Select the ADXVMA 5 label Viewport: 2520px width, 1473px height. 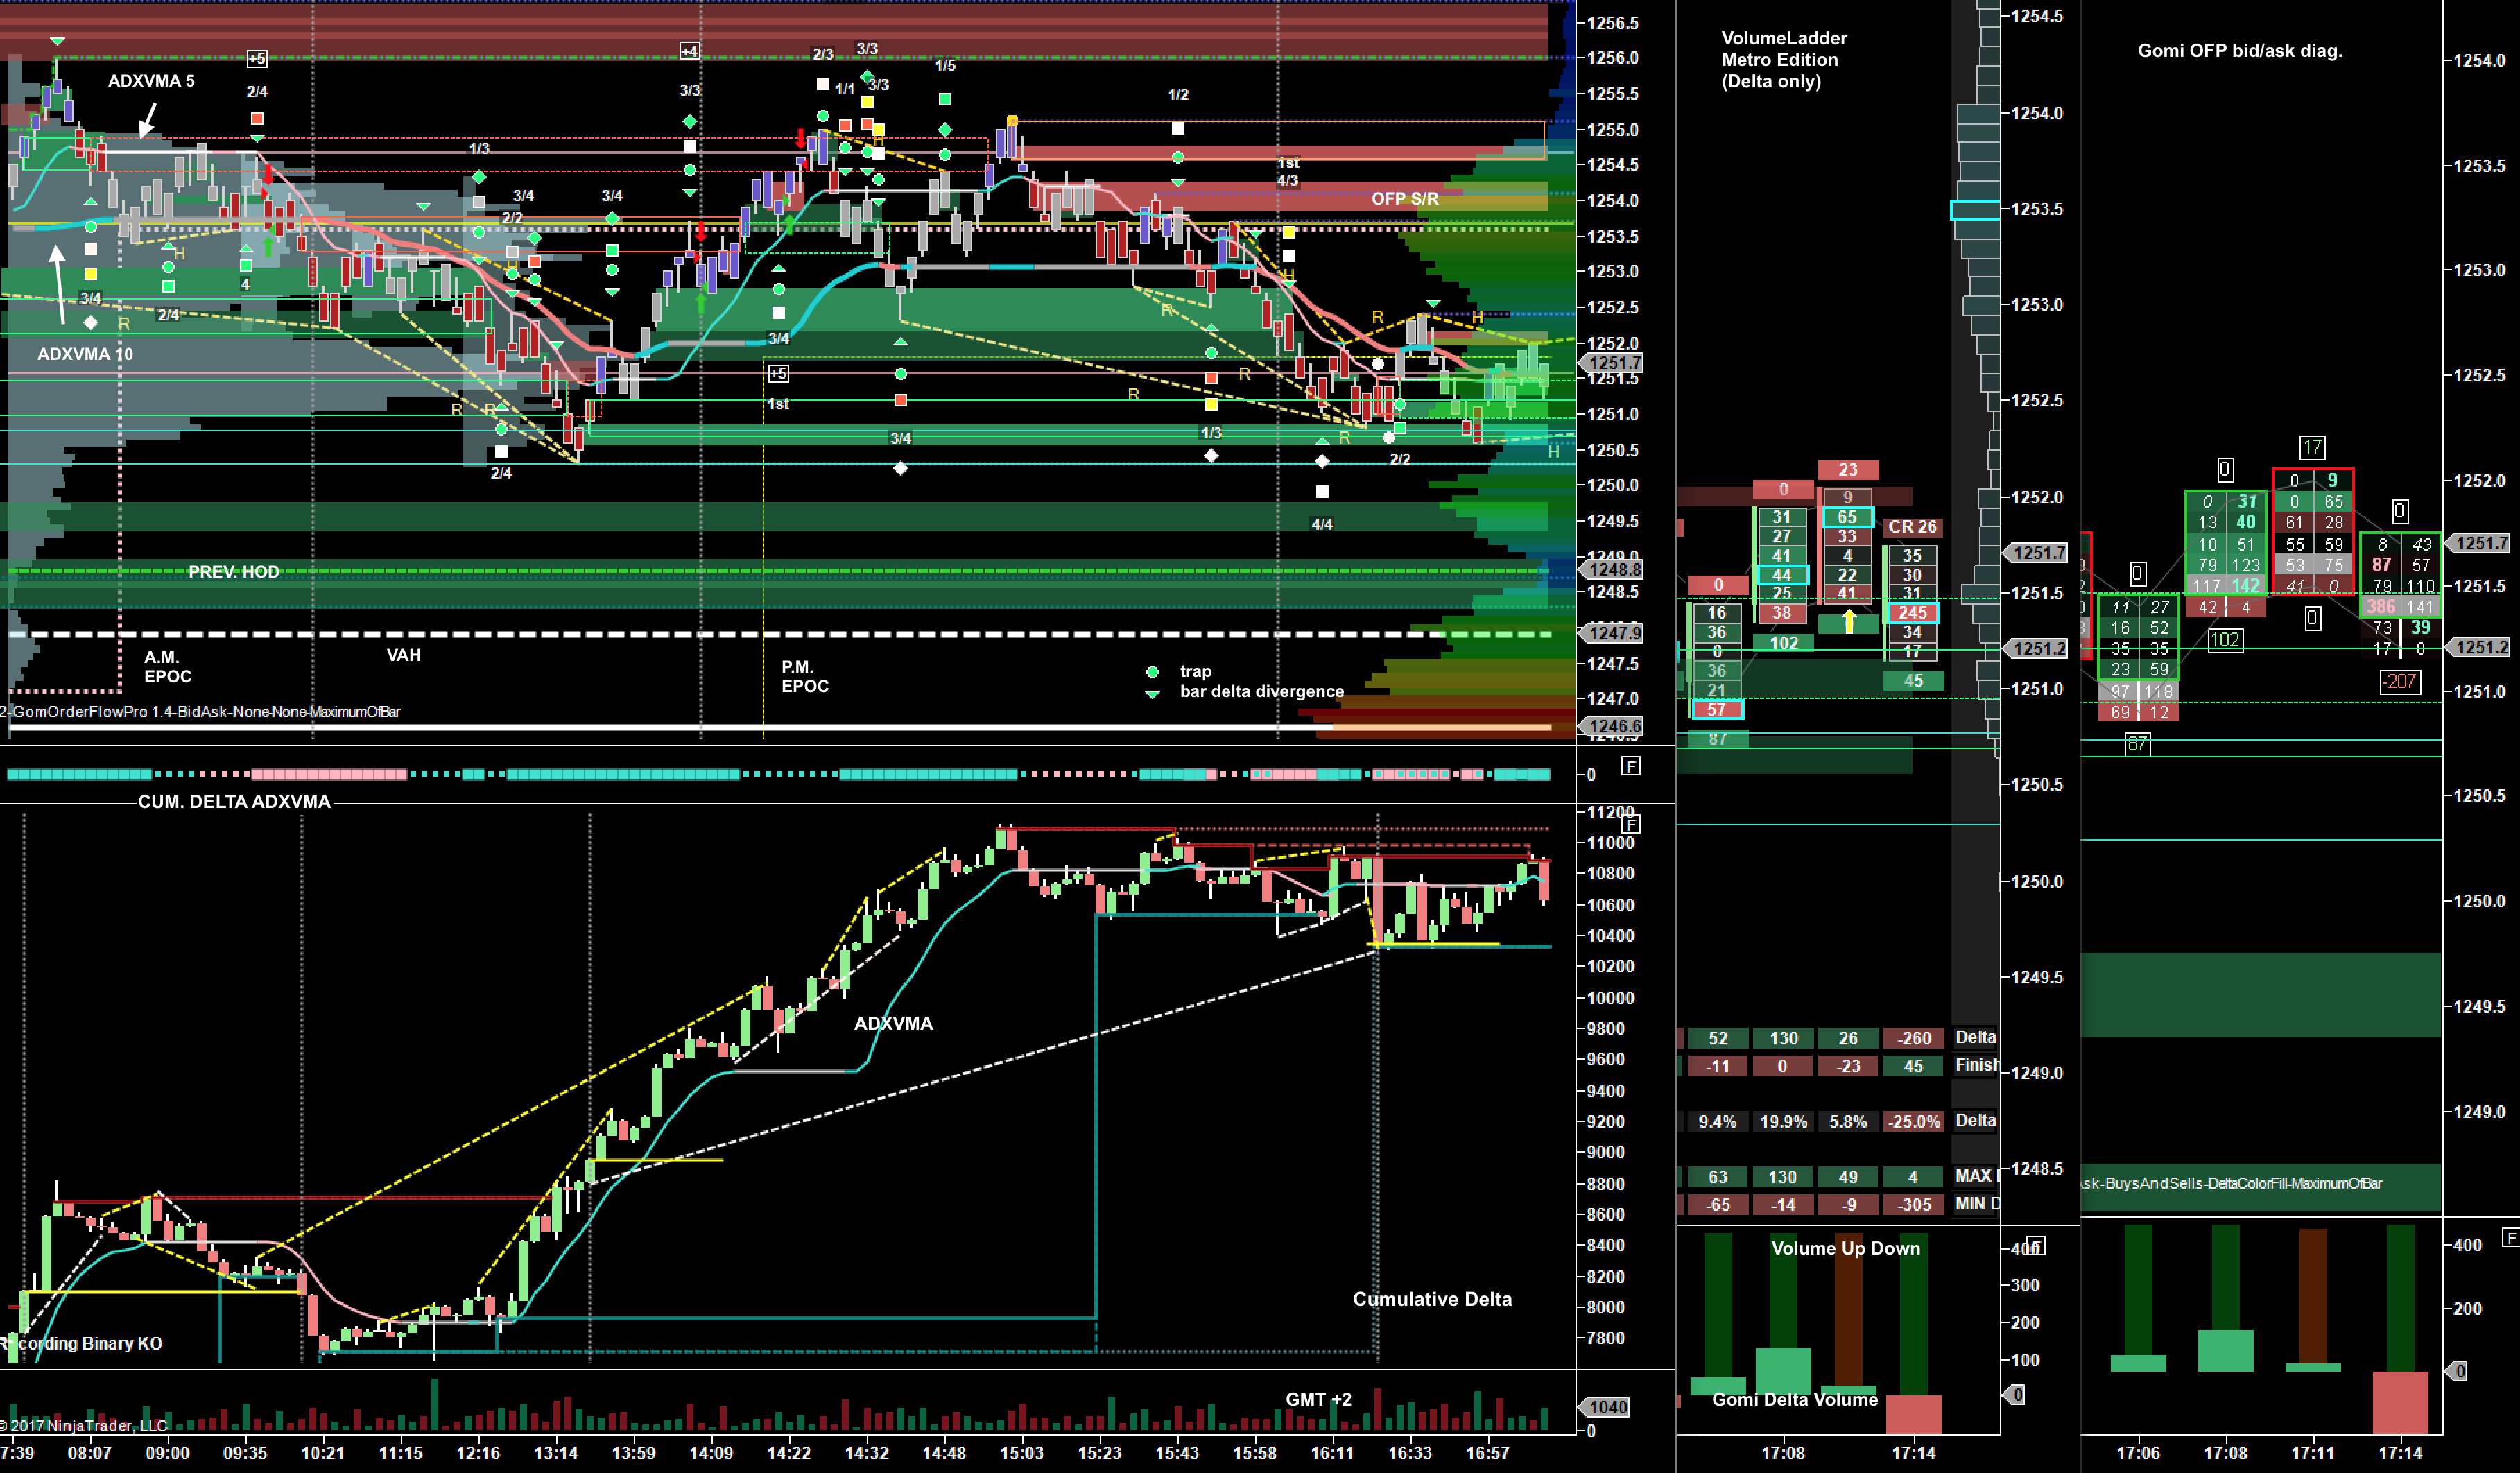[x=151, y=81]
